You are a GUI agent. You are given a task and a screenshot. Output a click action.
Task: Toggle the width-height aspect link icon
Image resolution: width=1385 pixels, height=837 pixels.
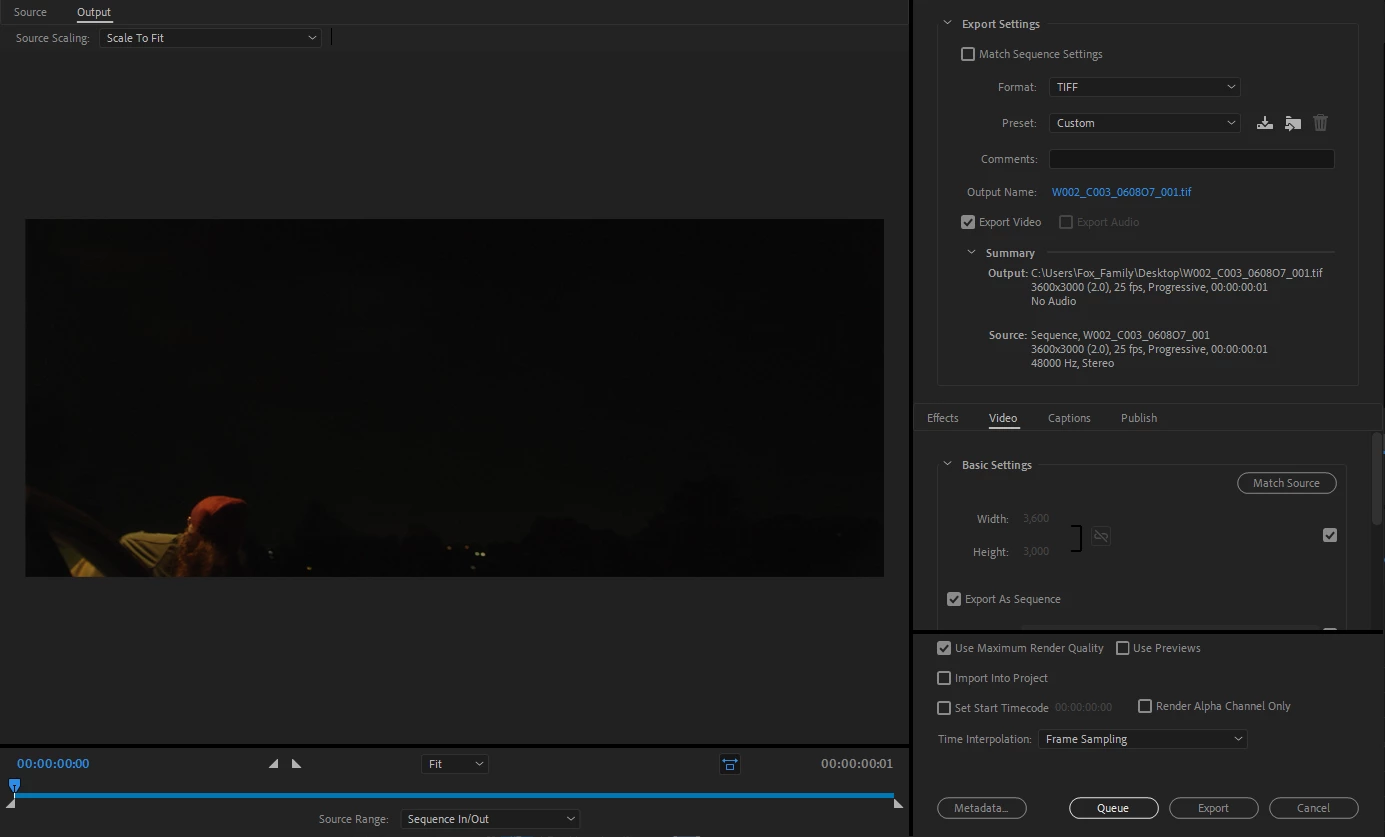[1101, 536]
